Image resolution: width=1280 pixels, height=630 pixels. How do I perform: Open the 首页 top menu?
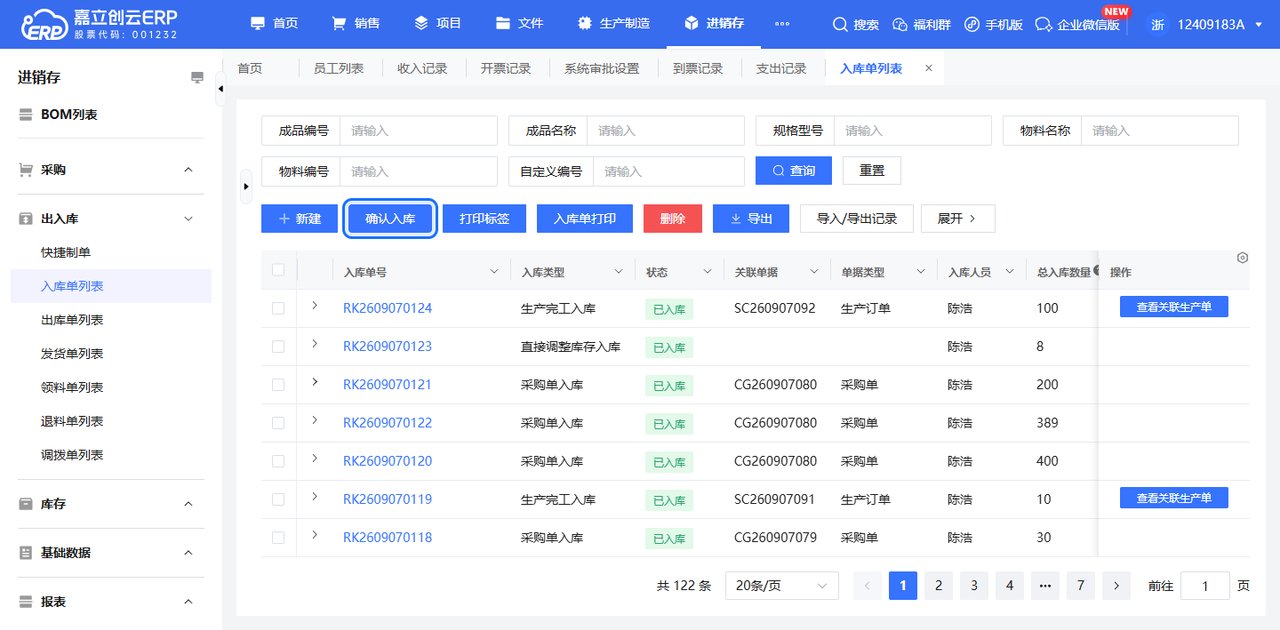(274, 23)
